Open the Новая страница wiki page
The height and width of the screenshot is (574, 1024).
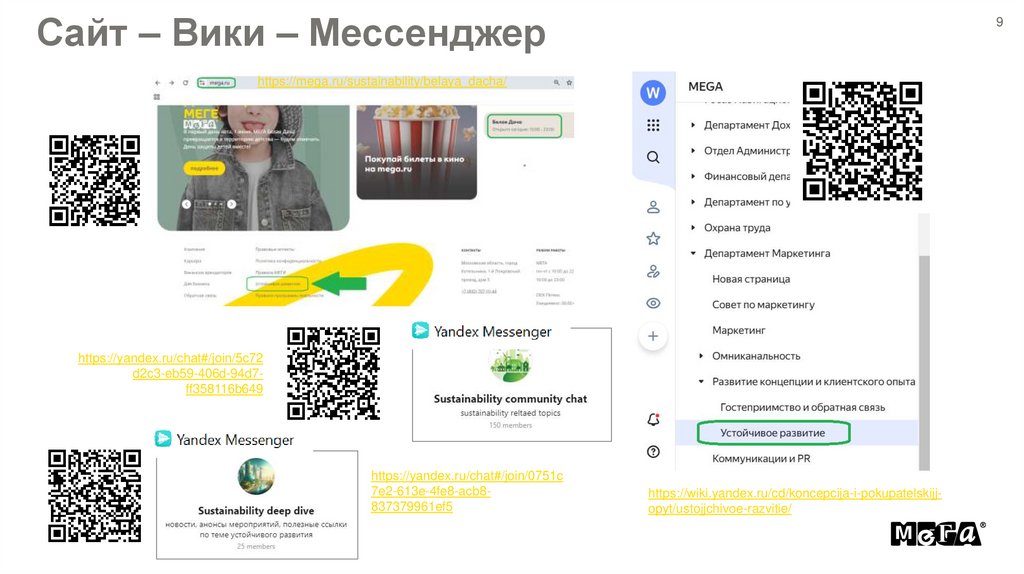click(751, 279)
